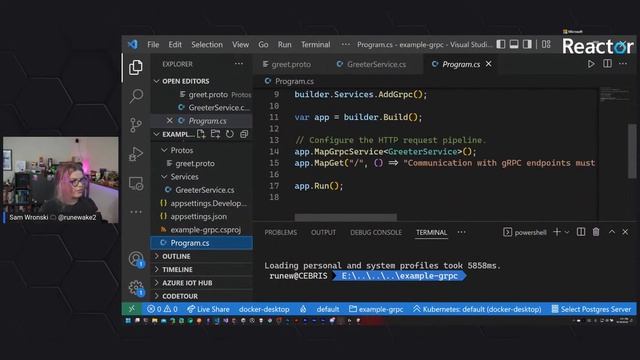Open the Search view in activity bar
Screen dimensions: 640x360
pos(136,96)
